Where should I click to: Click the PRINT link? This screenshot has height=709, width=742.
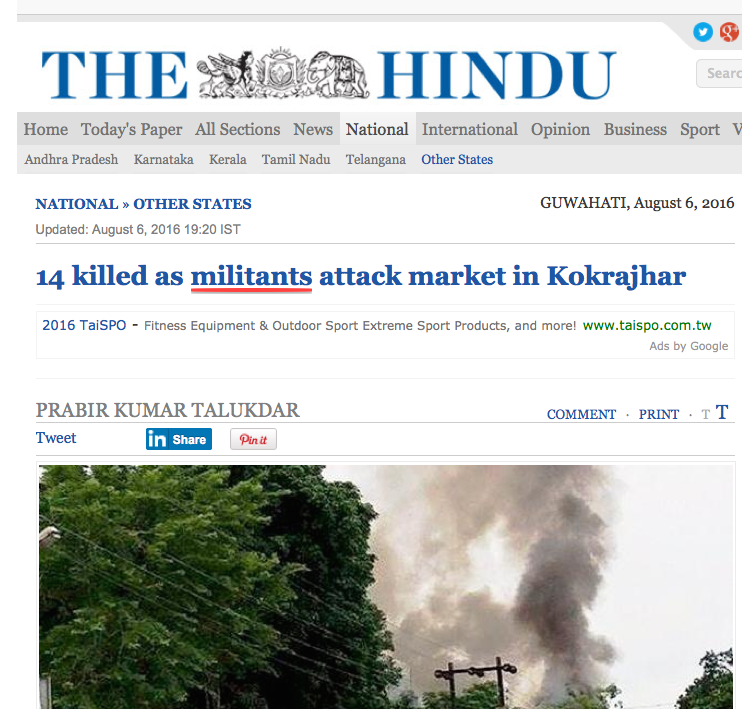[659, 415]
